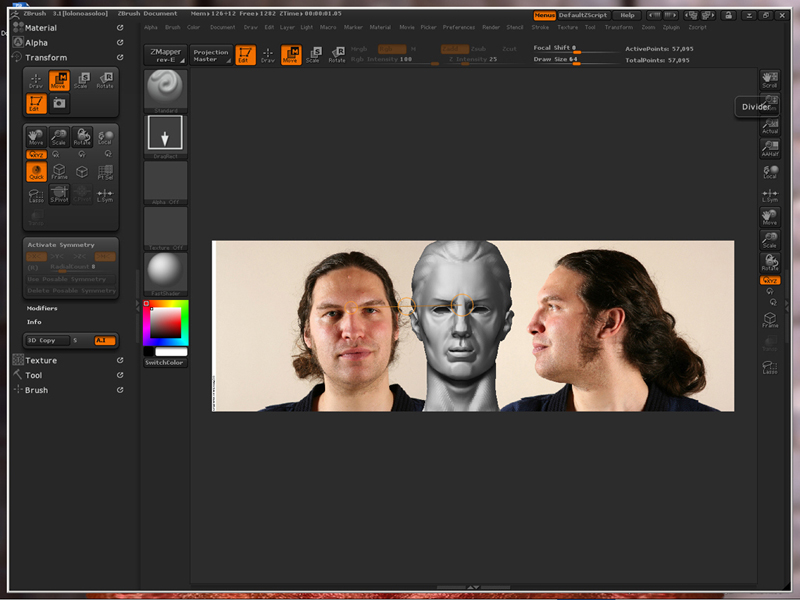Open the Zplugin menu
This screenshot has height=600, width=800.
pos(671,27)
